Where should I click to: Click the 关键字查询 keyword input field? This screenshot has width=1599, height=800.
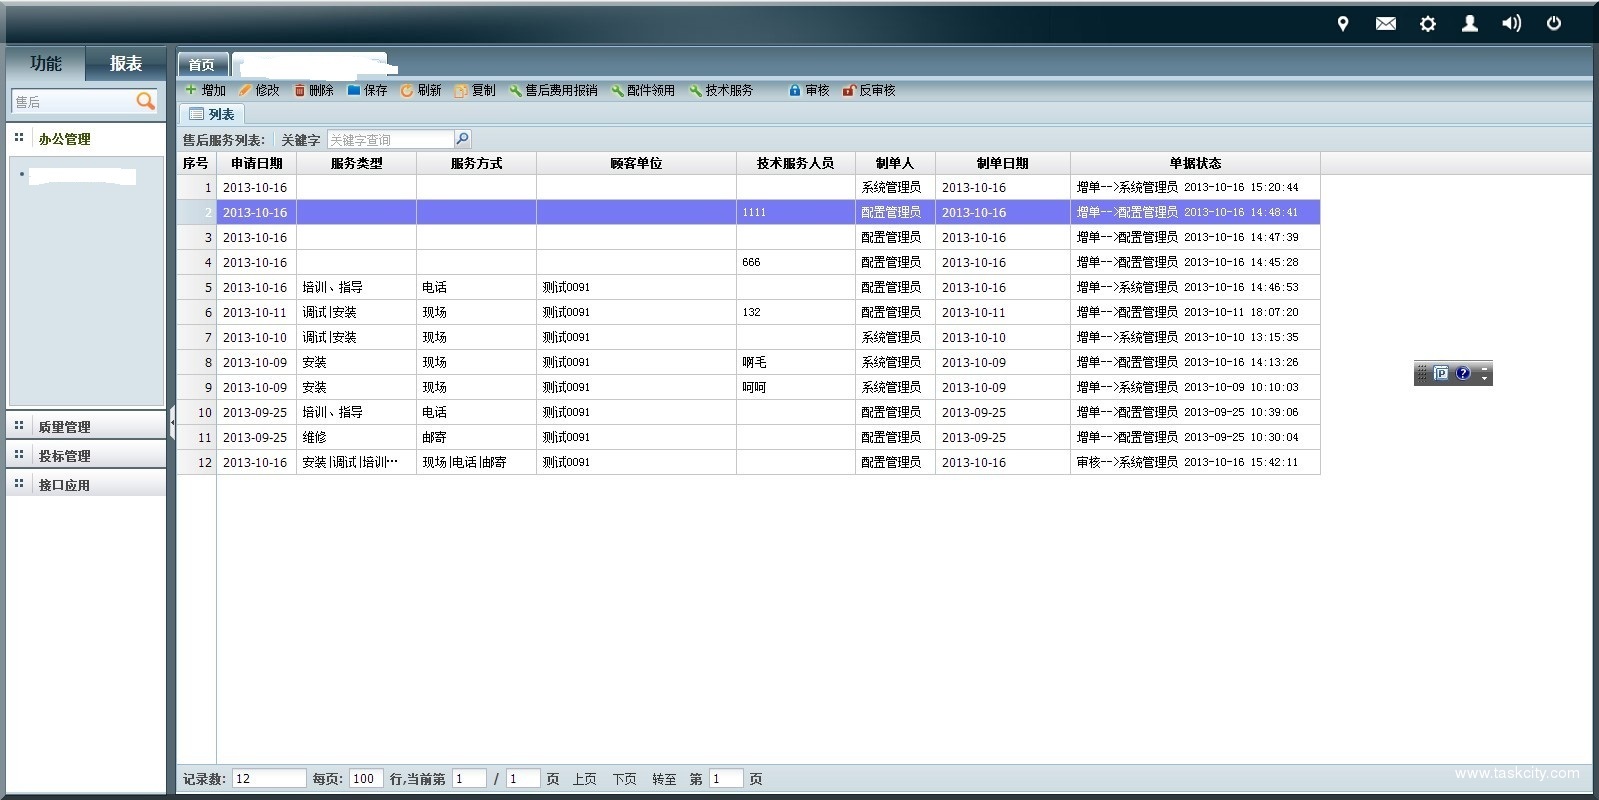390,139
